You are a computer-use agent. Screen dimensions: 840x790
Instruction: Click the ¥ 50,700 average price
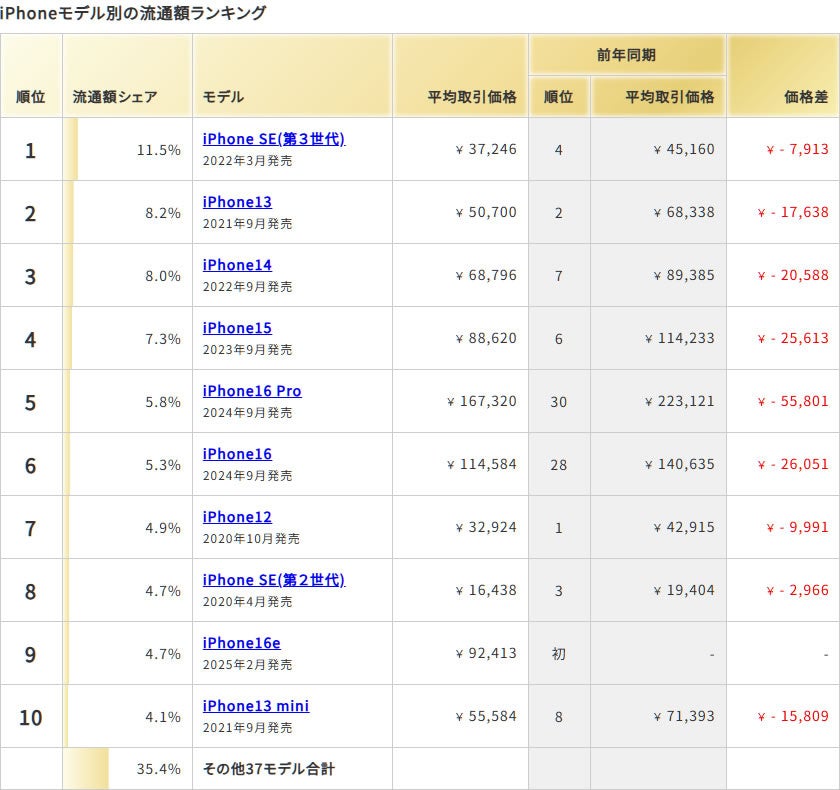pyautogui.click(x=486, y=212)
